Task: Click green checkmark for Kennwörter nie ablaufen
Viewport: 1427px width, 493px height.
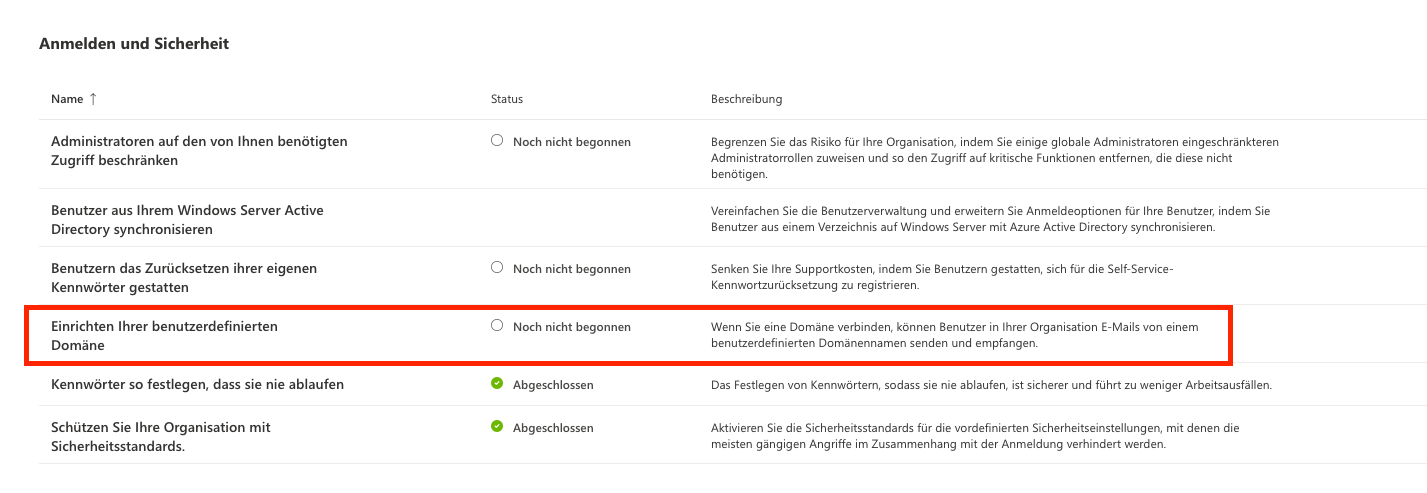Action: click(x=497, y=384)
